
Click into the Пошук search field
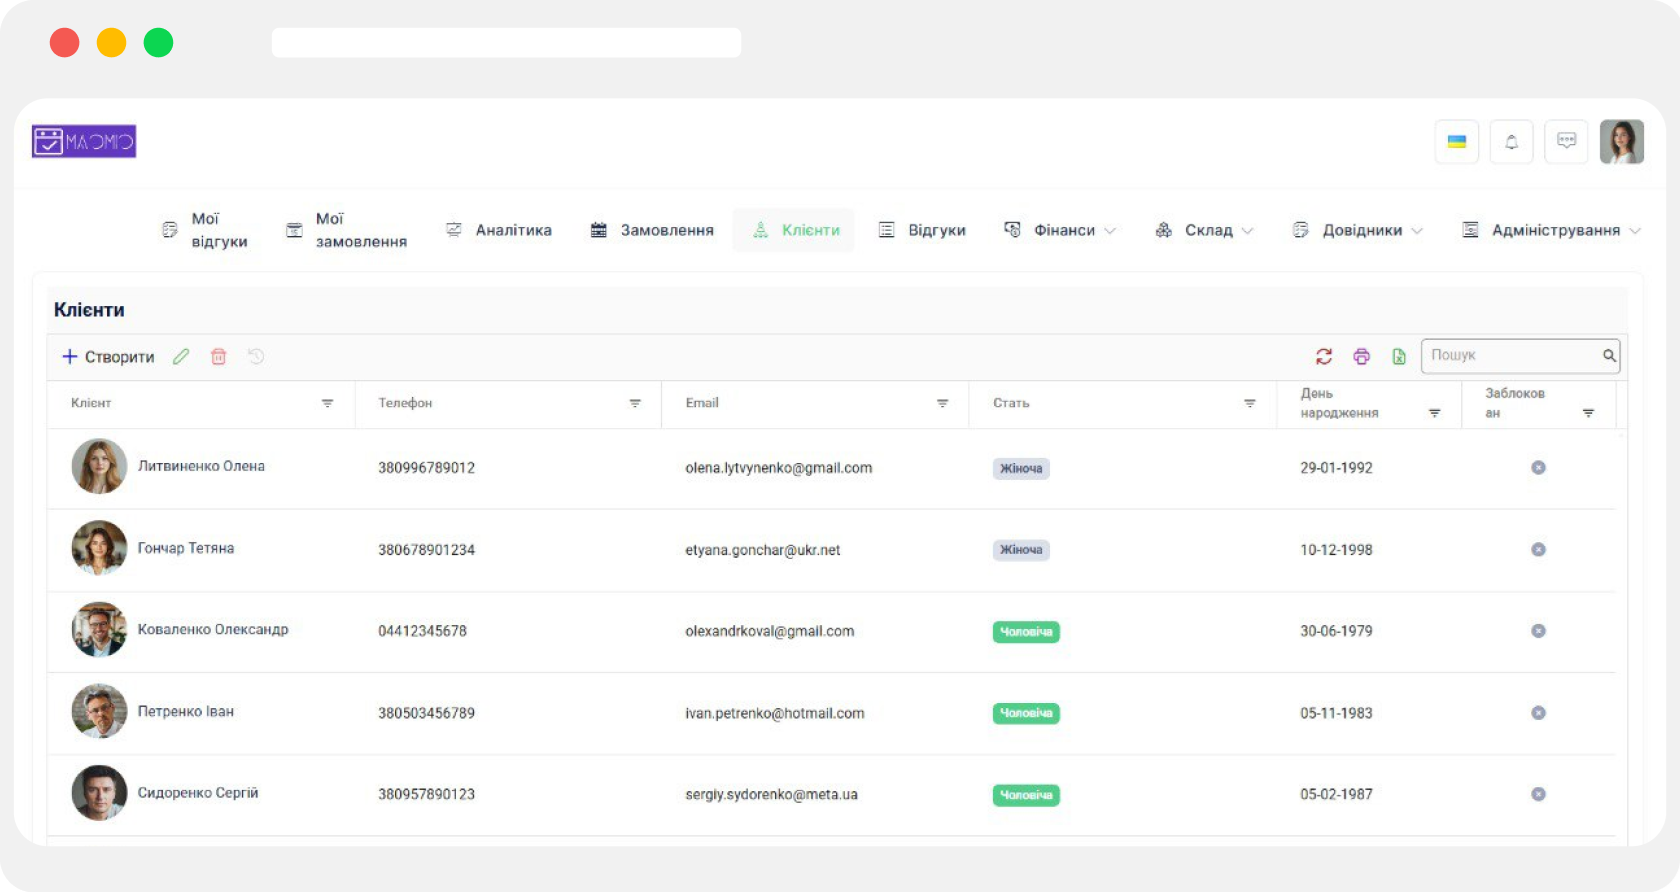point(1510,356)
